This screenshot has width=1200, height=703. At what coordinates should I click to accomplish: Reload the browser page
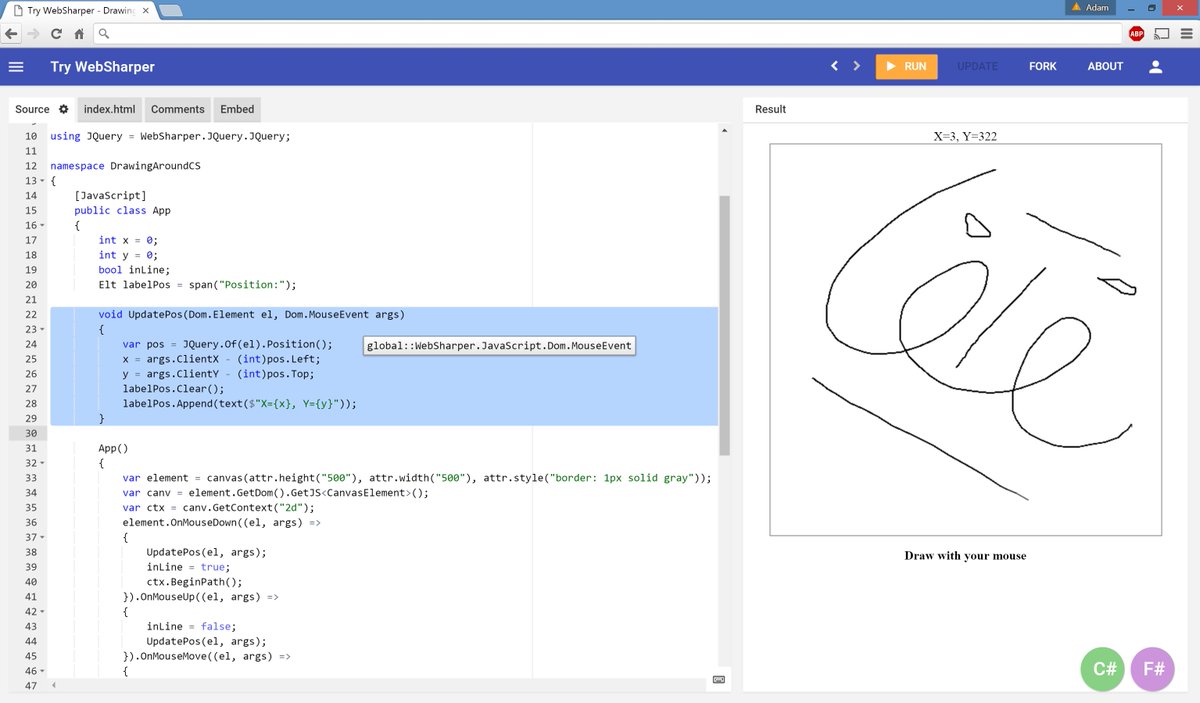(x=56, y=34)
